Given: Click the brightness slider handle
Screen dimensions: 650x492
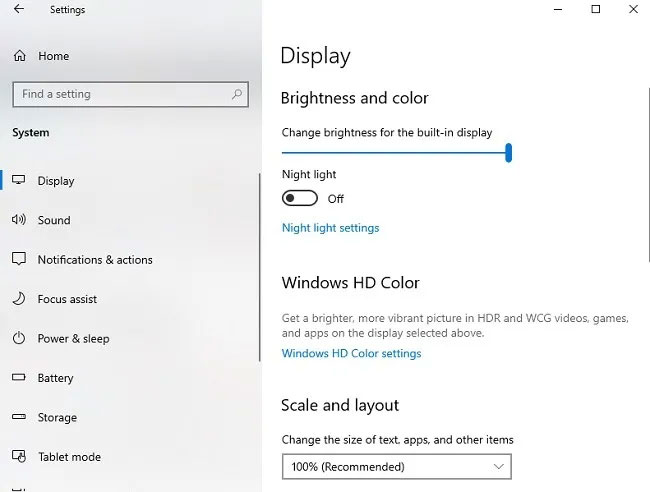Looking at the screenshot, I should coord(508,153).
